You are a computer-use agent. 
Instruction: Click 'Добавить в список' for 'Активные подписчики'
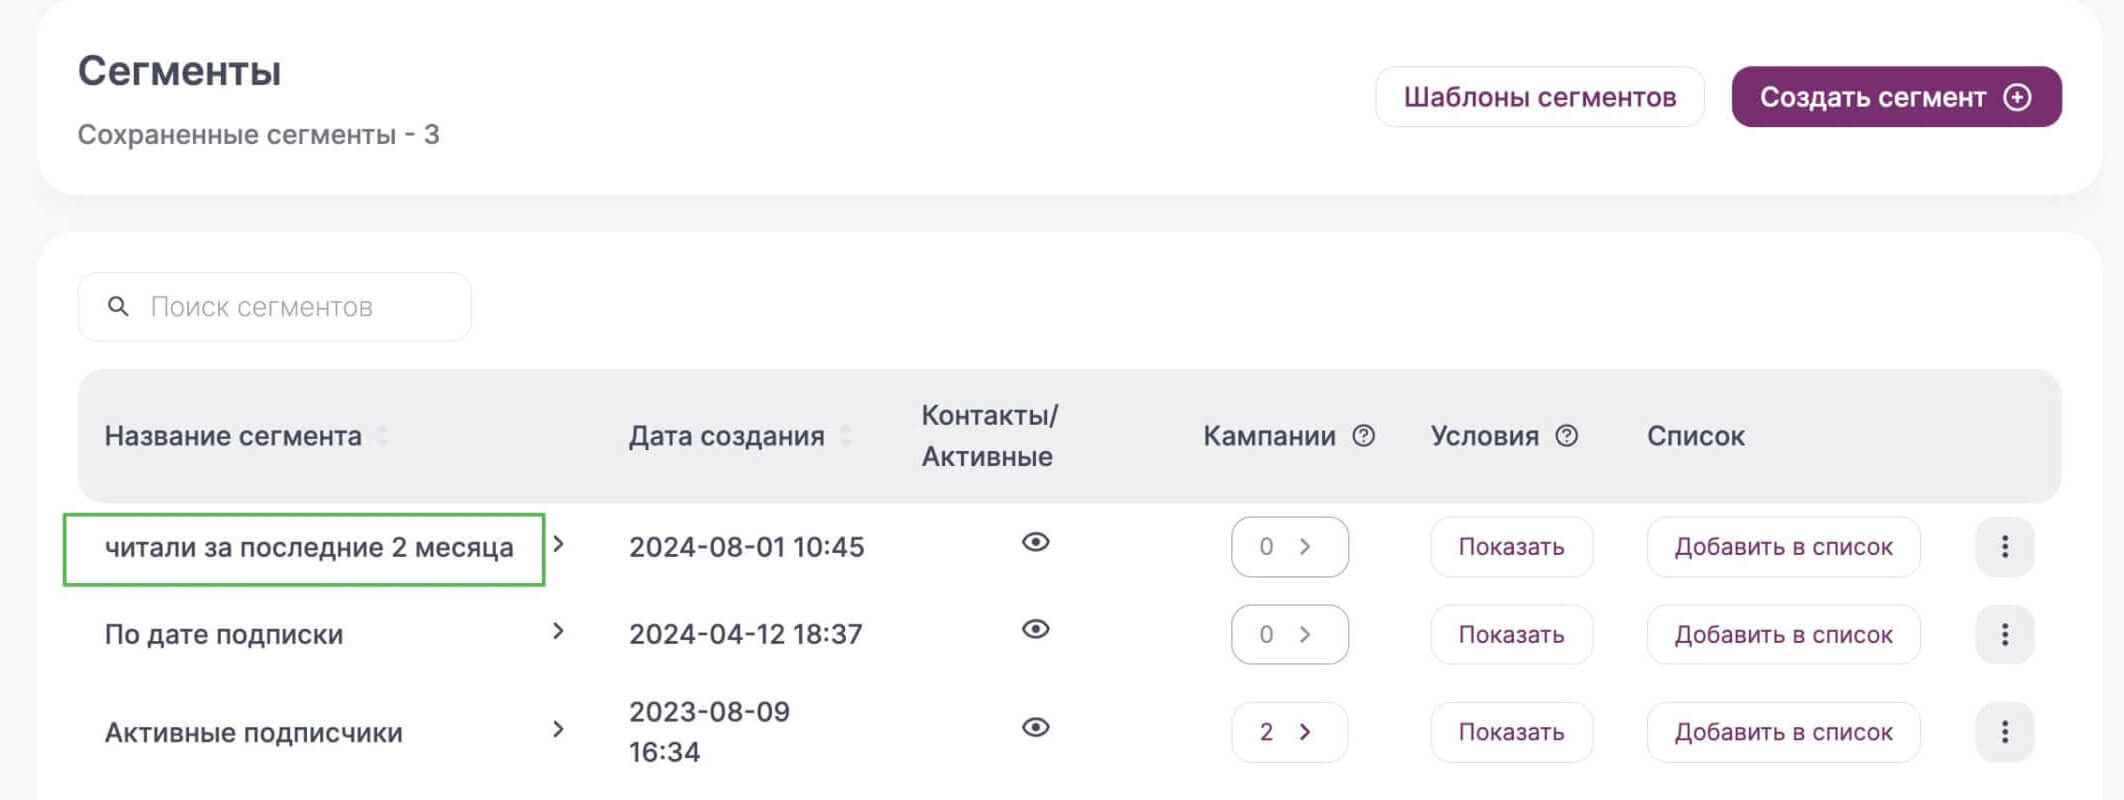1783,732
